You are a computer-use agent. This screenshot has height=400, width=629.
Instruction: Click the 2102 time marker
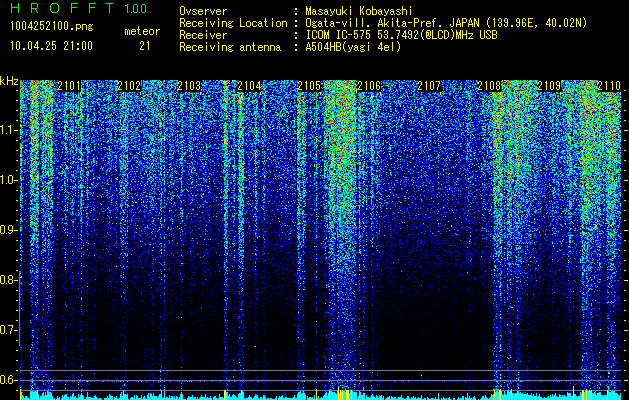pos(129,86)
